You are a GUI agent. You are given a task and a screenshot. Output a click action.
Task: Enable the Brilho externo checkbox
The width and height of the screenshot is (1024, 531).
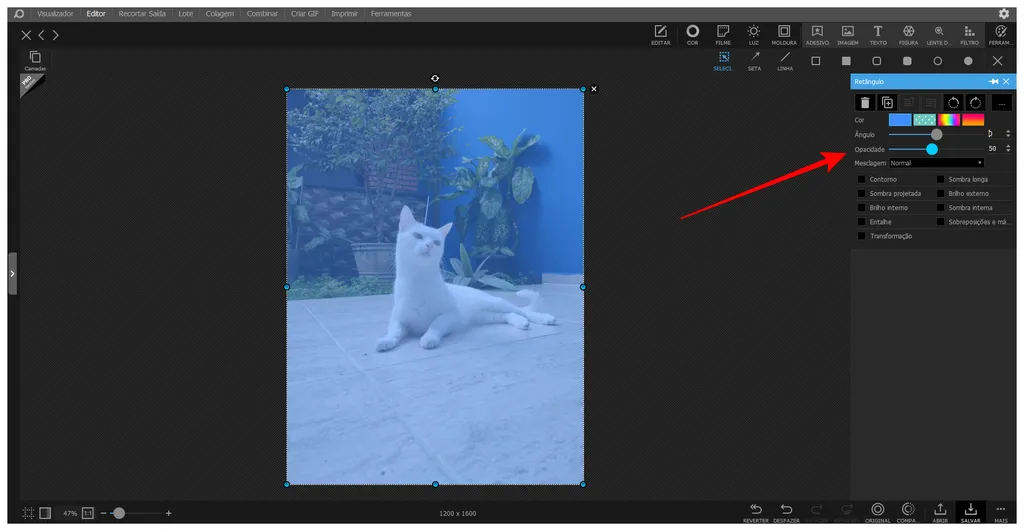click(940, 193)
